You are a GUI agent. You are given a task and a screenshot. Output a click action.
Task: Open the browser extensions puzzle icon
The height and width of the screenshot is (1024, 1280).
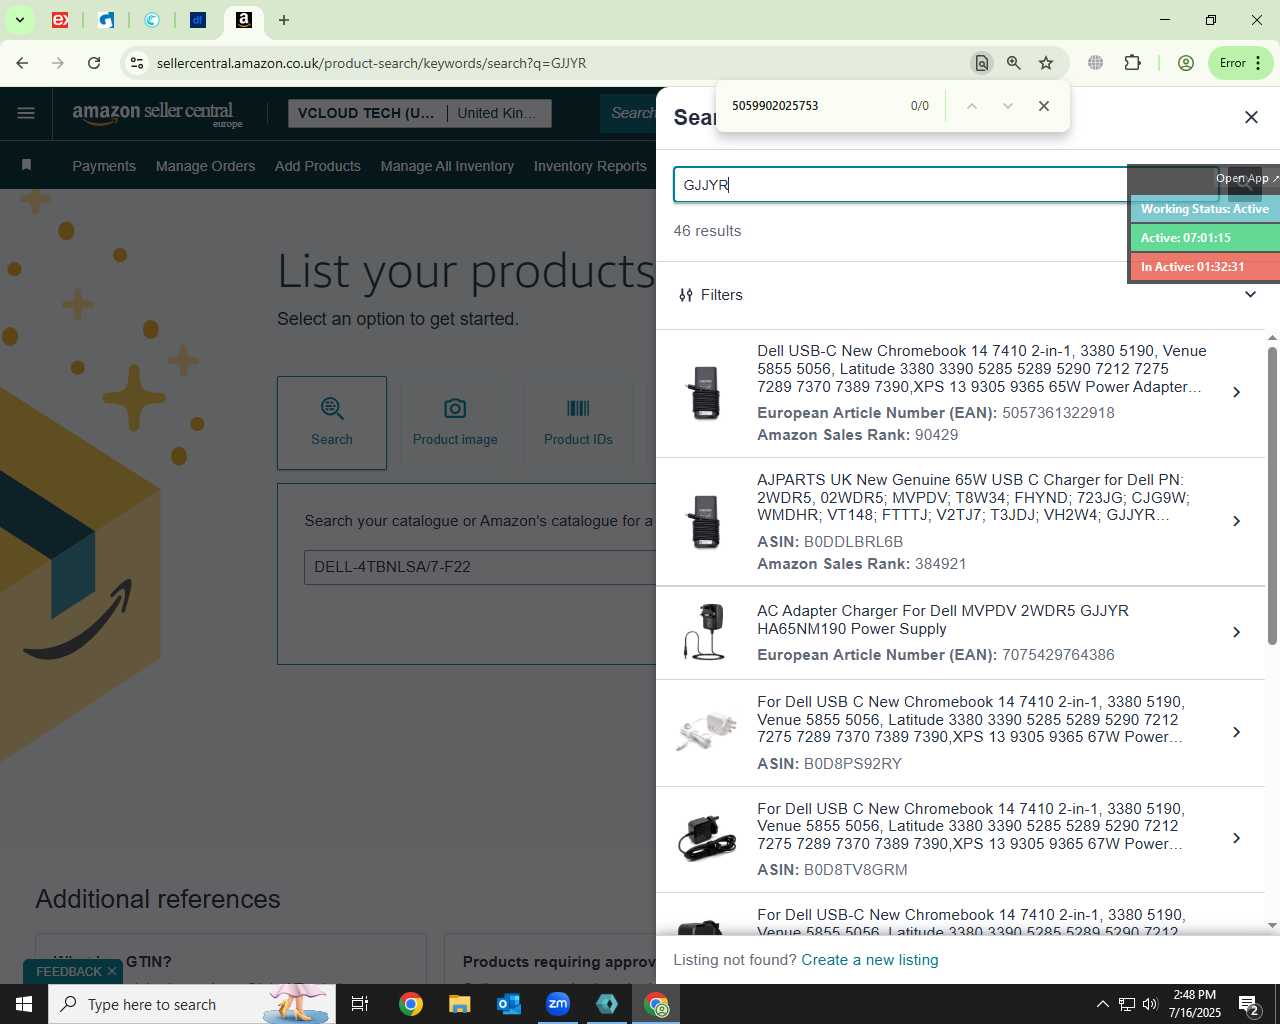pyautogui.click(x=1132, y=63)
